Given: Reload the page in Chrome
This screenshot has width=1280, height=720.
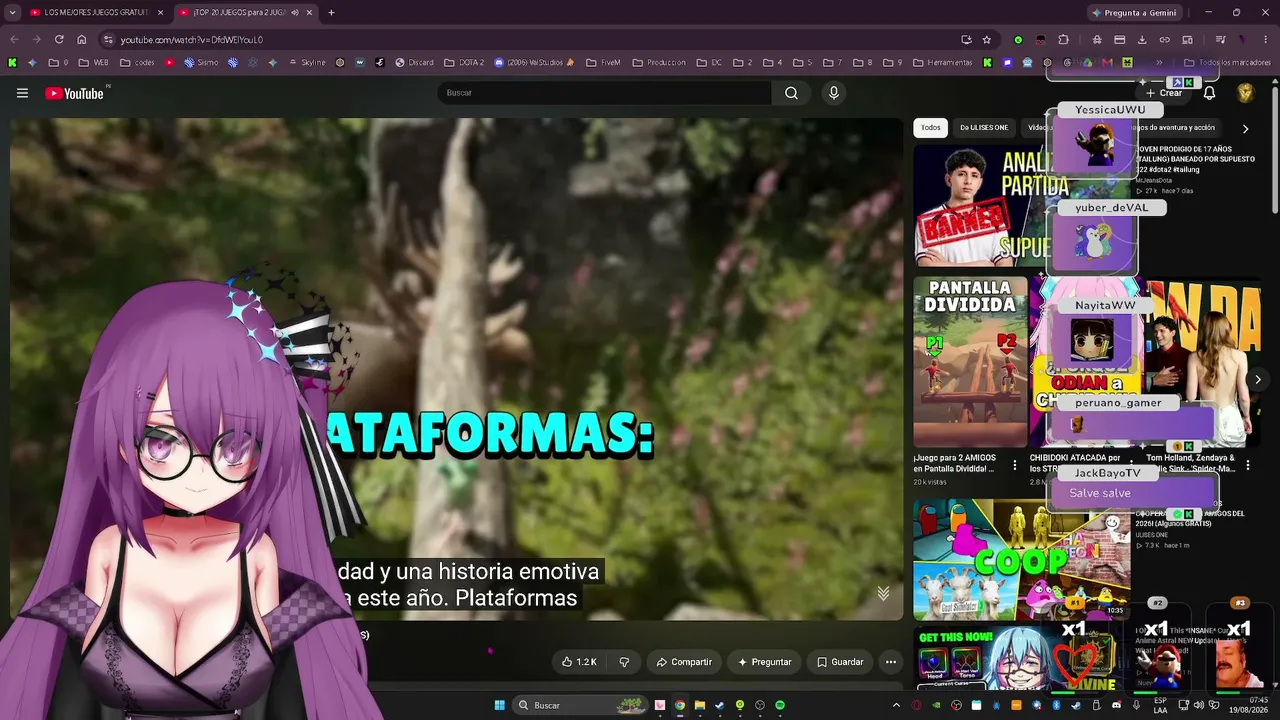Looking at the screenshot, I should click(x=59, y=40).
